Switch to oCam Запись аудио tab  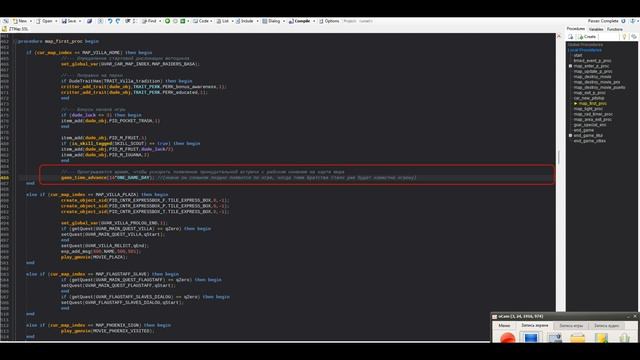click(606, 325)
